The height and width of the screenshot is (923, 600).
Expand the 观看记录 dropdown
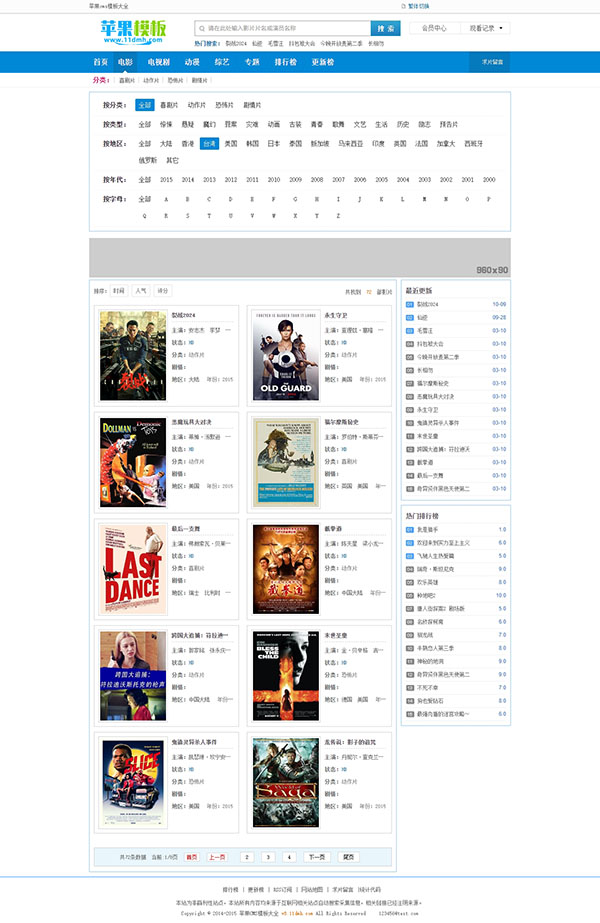click(x=485, y=28)
